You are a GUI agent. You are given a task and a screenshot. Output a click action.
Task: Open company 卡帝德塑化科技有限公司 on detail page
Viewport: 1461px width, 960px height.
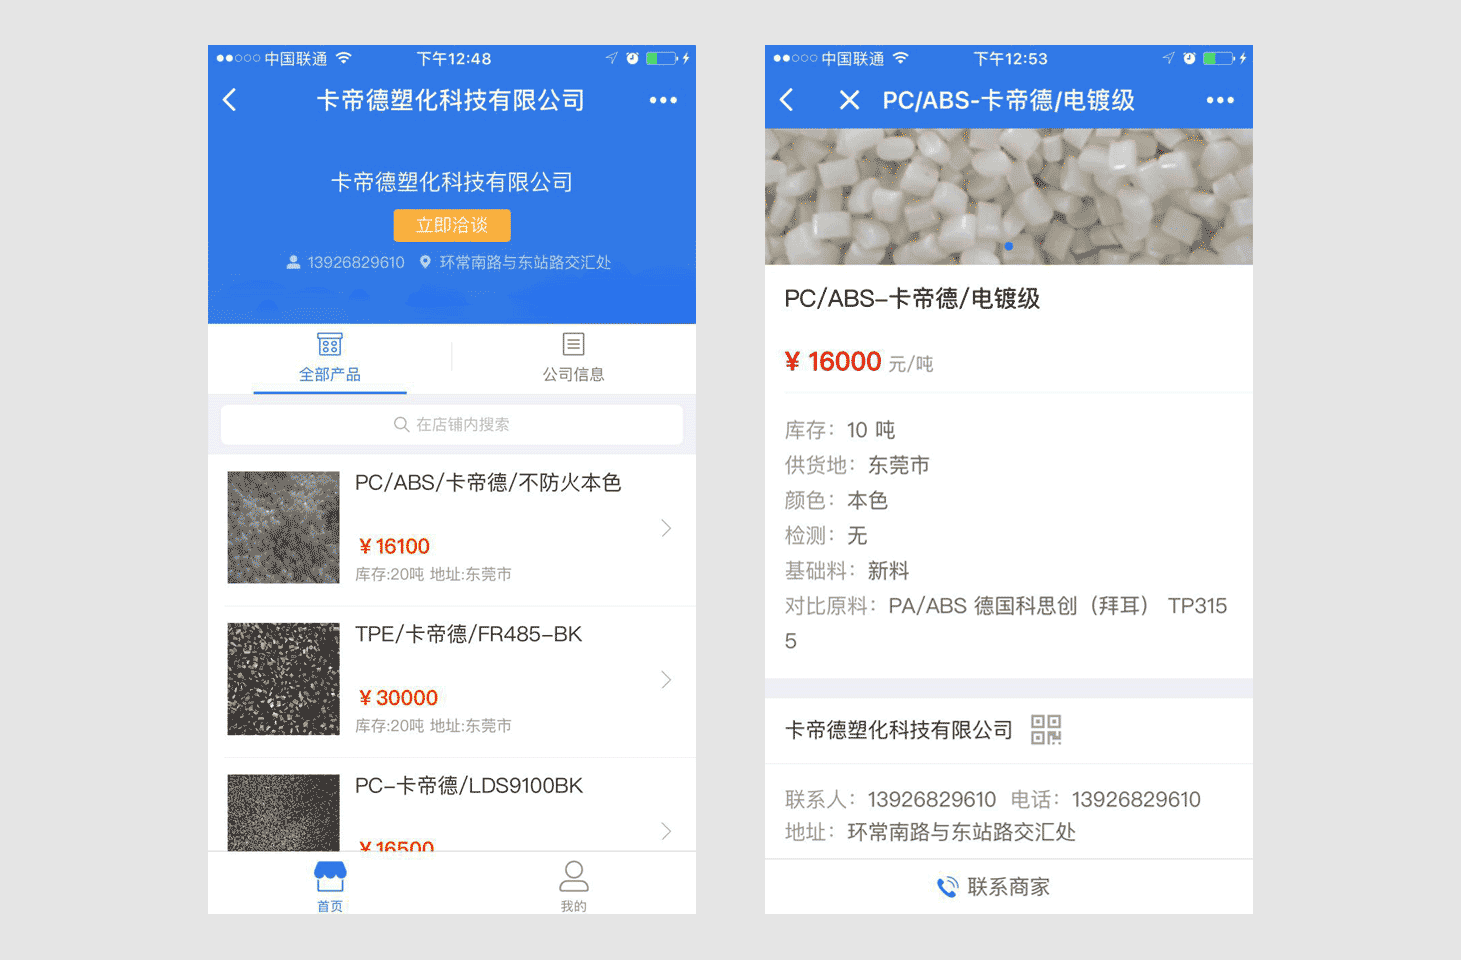[x=898, y=730]
